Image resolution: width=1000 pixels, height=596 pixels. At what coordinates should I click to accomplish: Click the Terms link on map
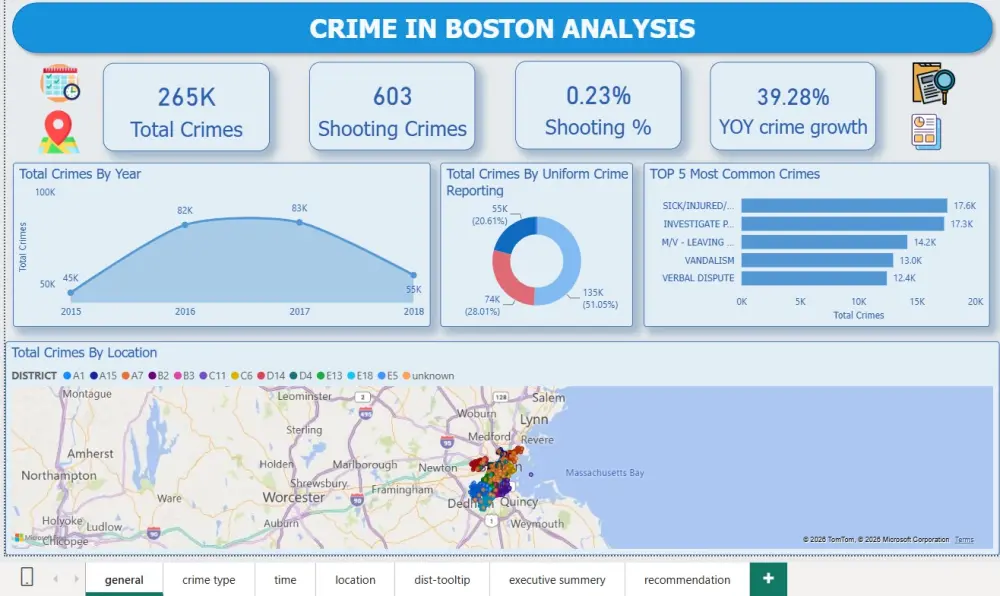click(964, 539)
